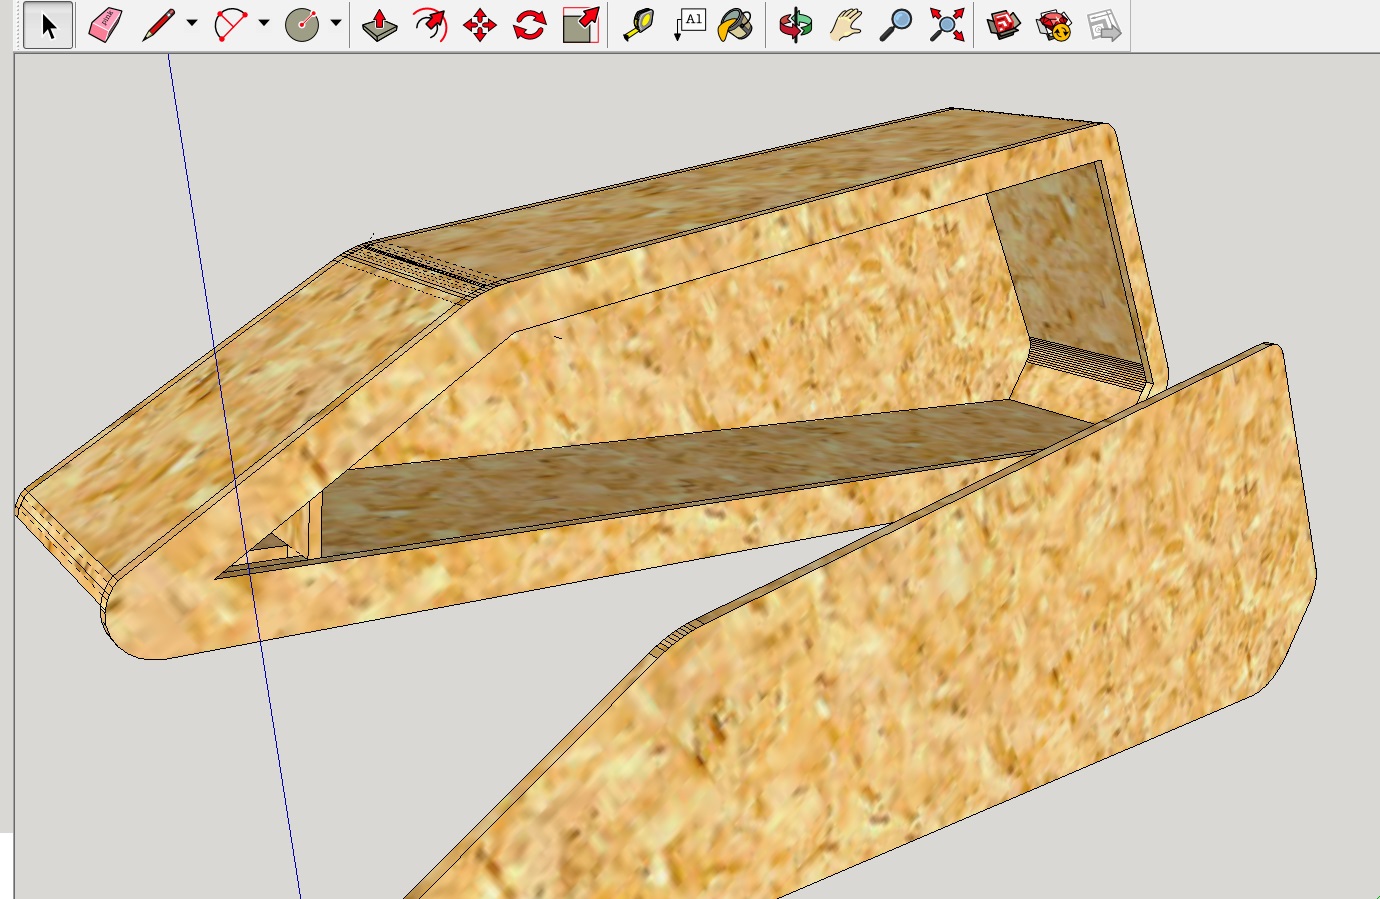Screen dimensions: 1380x899
Task: Choose the Arc drawing tool
Action: (230, 25)
